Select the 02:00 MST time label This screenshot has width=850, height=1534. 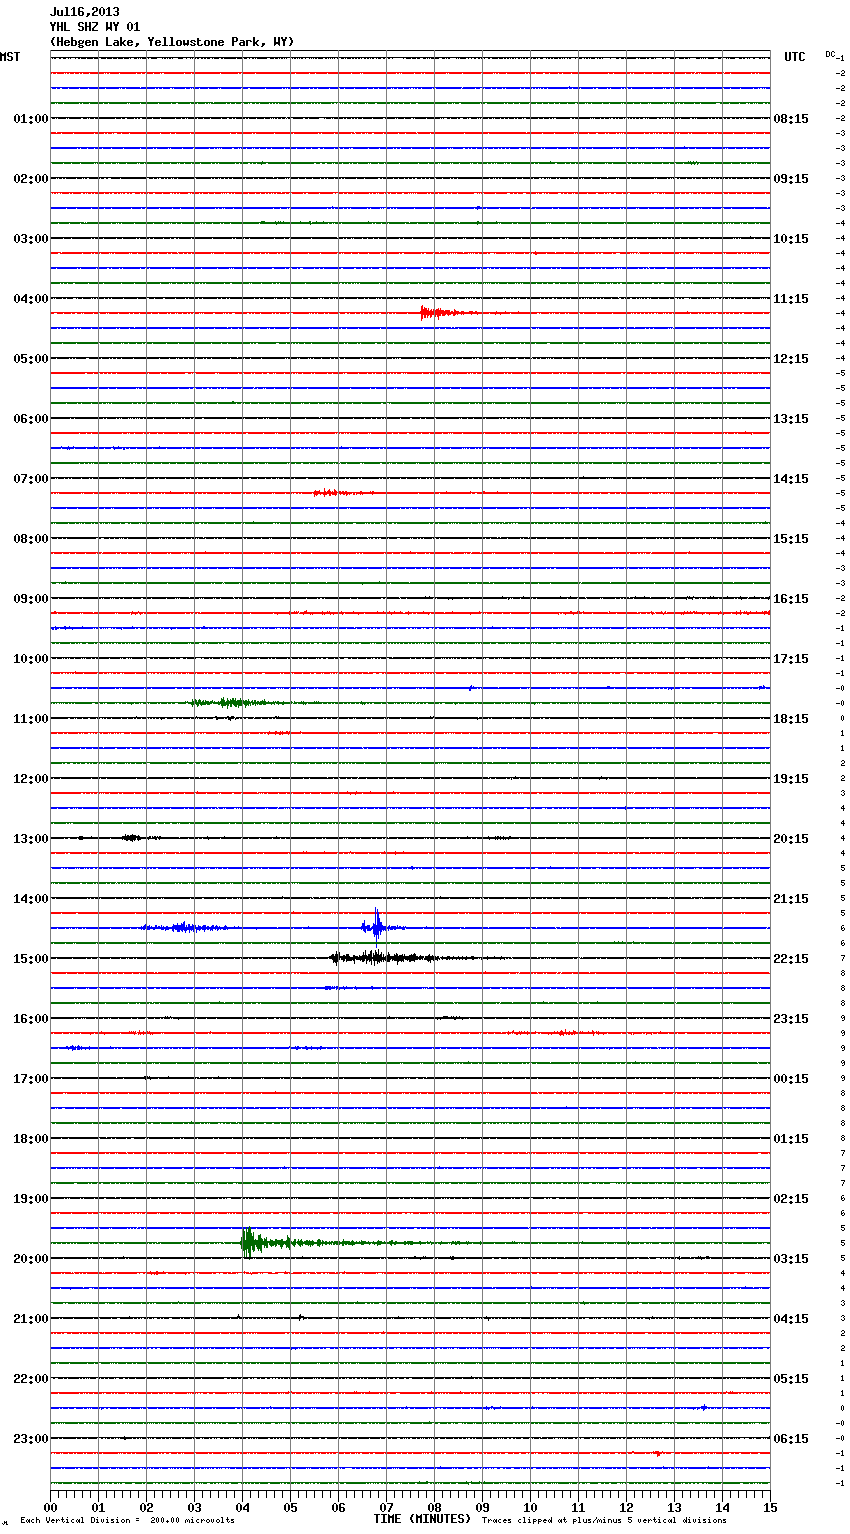(31, 179)
